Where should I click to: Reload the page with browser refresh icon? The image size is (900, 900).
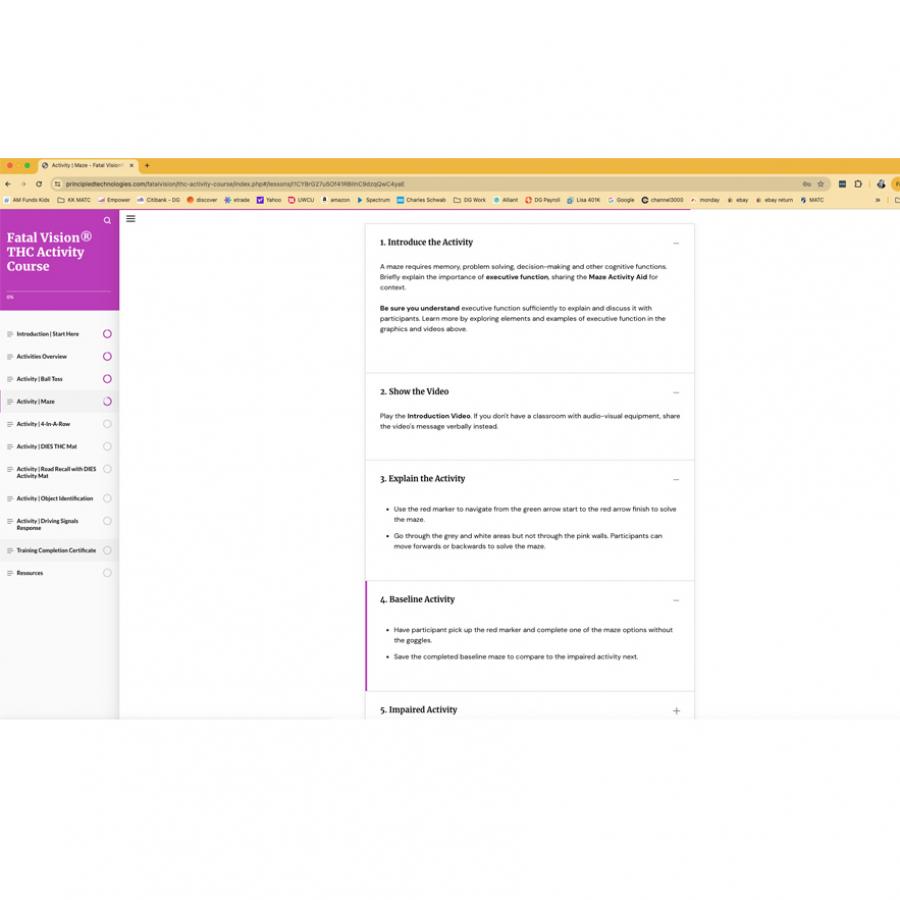point(39,184)
